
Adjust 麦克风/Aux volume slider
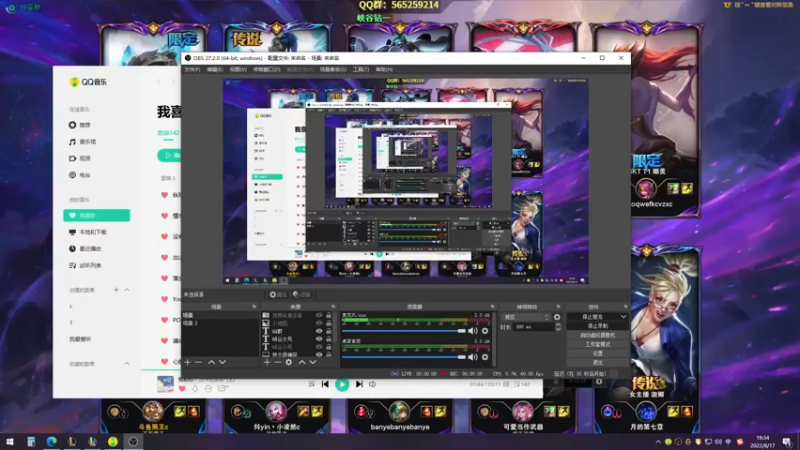point(404,331)
